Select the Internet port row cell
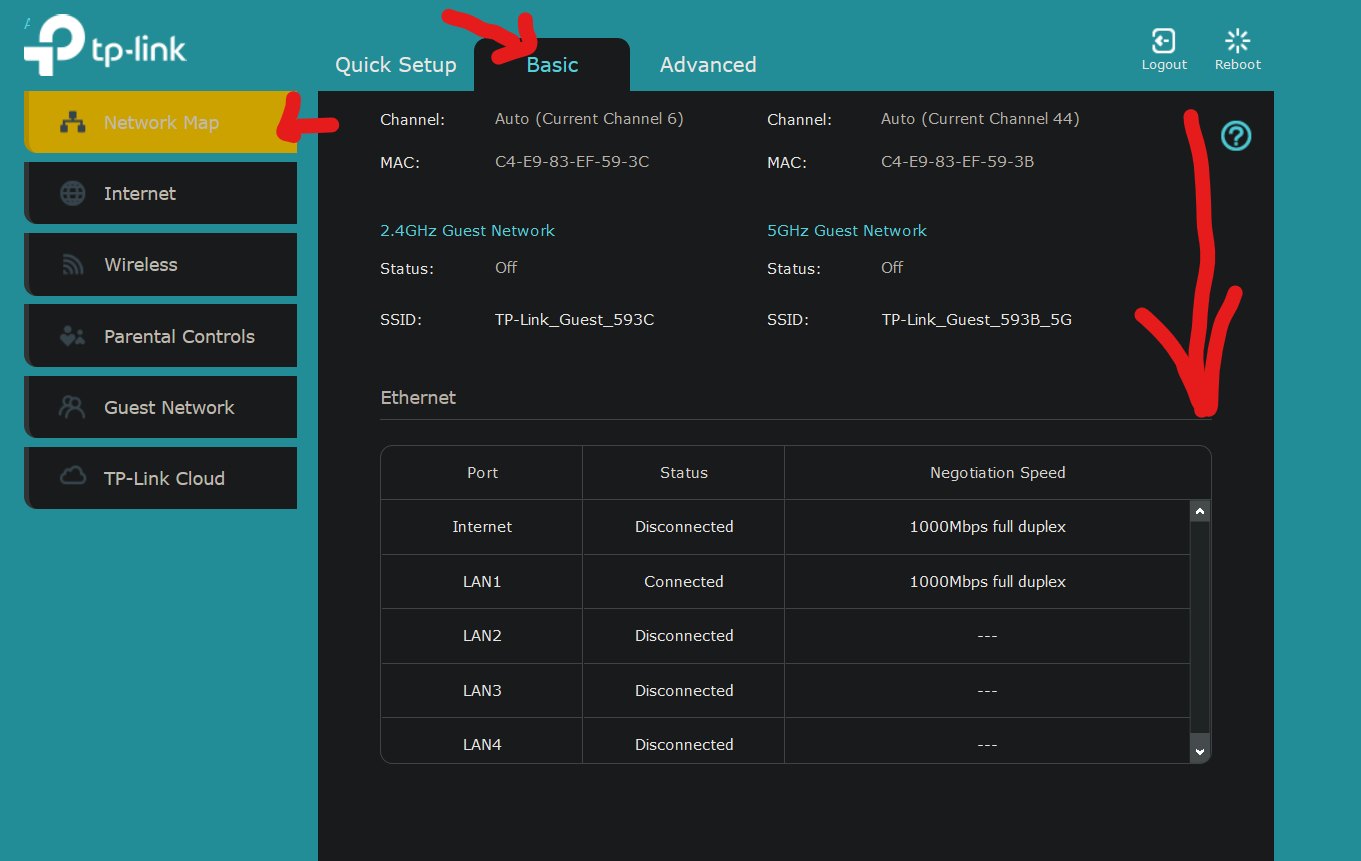This screenshot has height=861, width=1361. pyautogui.click(x=482, y=527)
